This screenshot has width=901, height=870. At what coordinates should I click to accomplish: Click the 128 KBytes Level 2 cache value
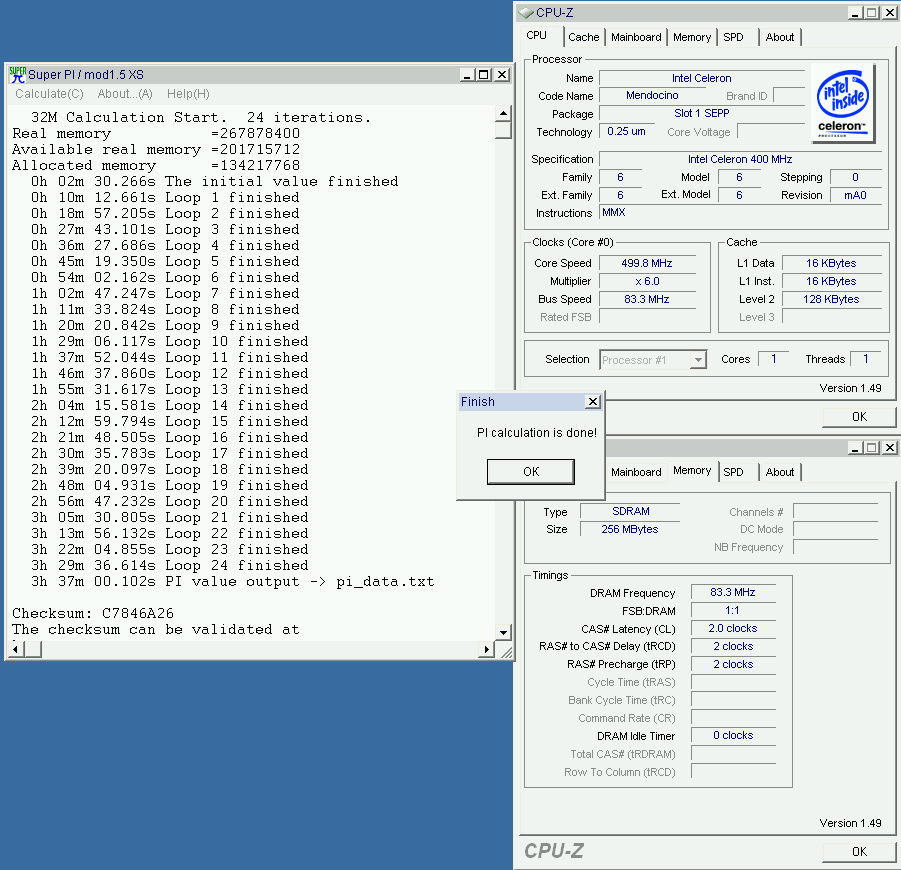pos(831,299)
